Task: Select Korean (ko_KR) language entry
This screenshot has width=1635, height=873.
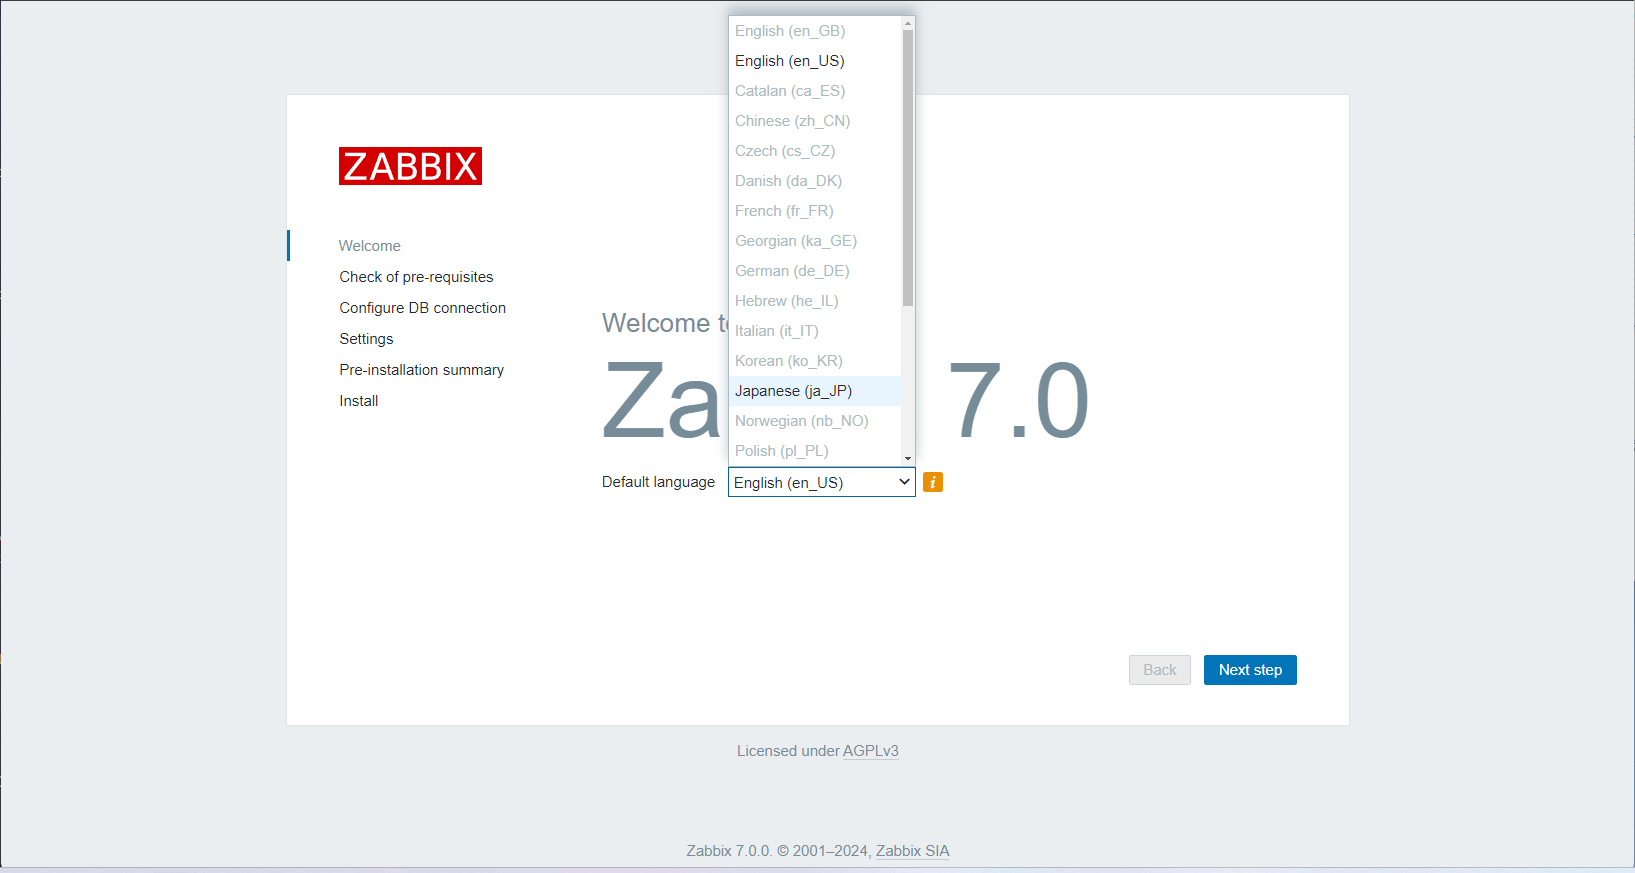Action: click(x=788, y=361)
